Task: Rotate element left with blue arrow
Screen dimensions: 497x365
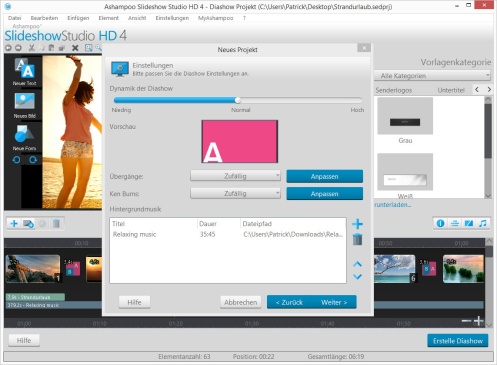Action: click(x=16, y=160)
